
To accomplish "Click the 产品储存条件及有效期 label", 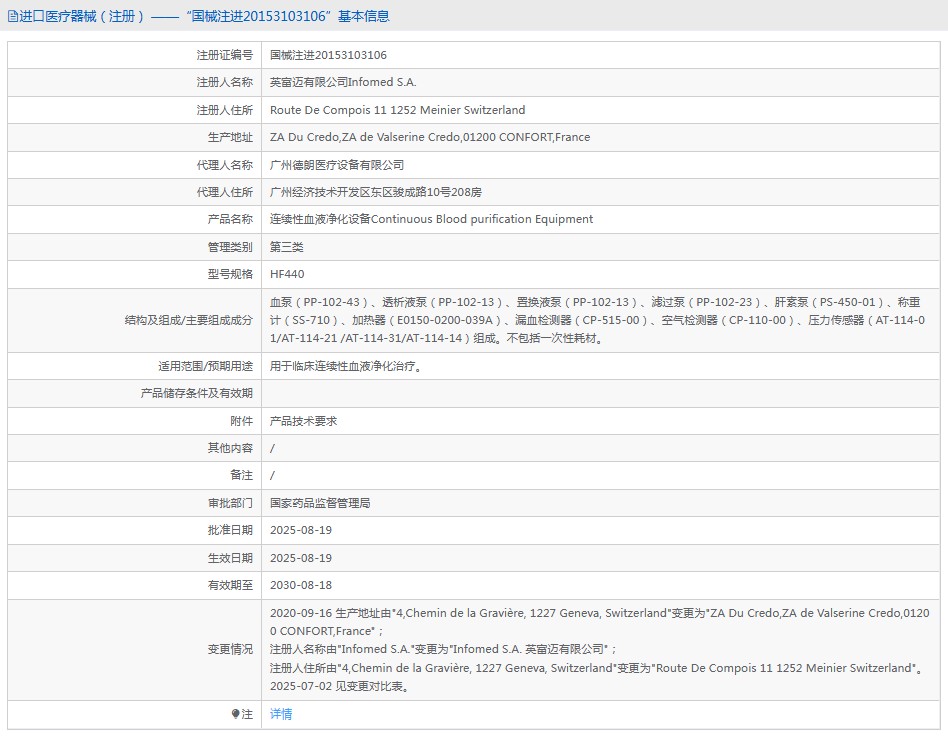I will pos(196,393).
